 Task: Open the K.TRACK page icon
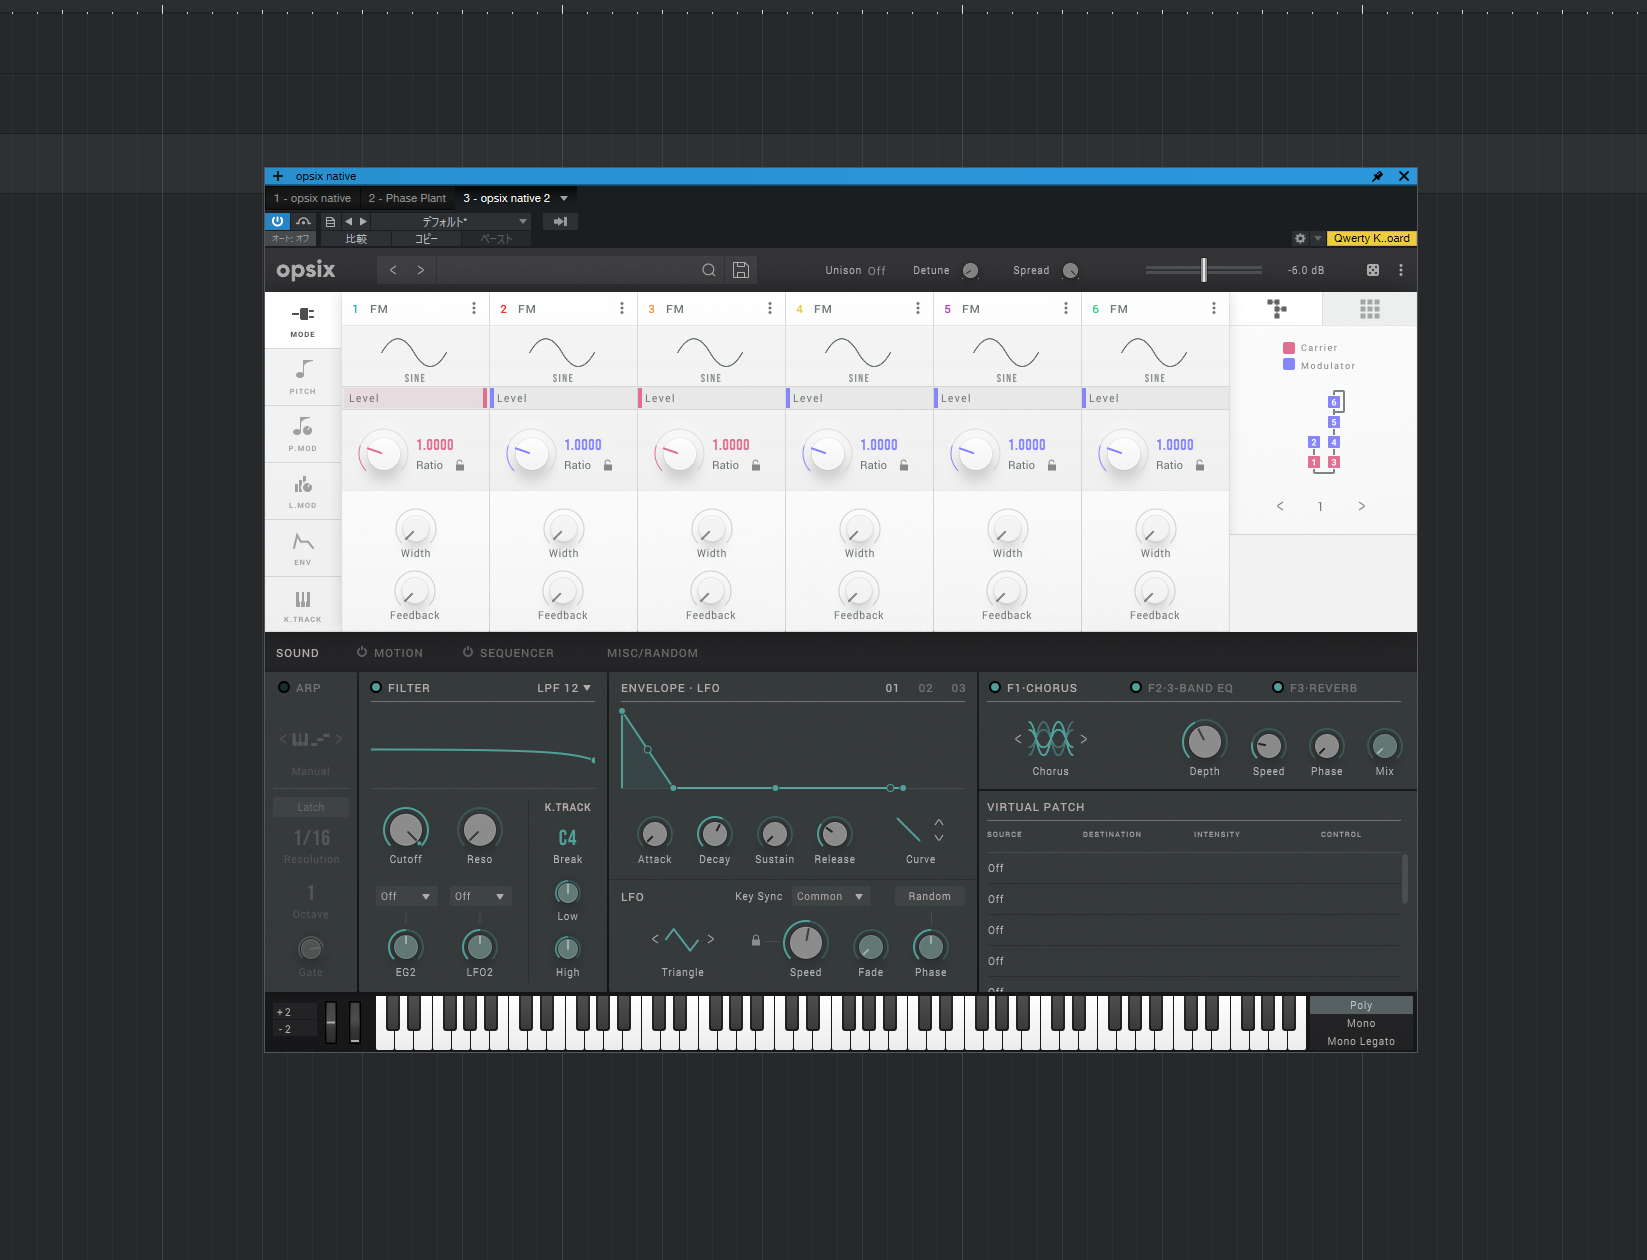303,604
